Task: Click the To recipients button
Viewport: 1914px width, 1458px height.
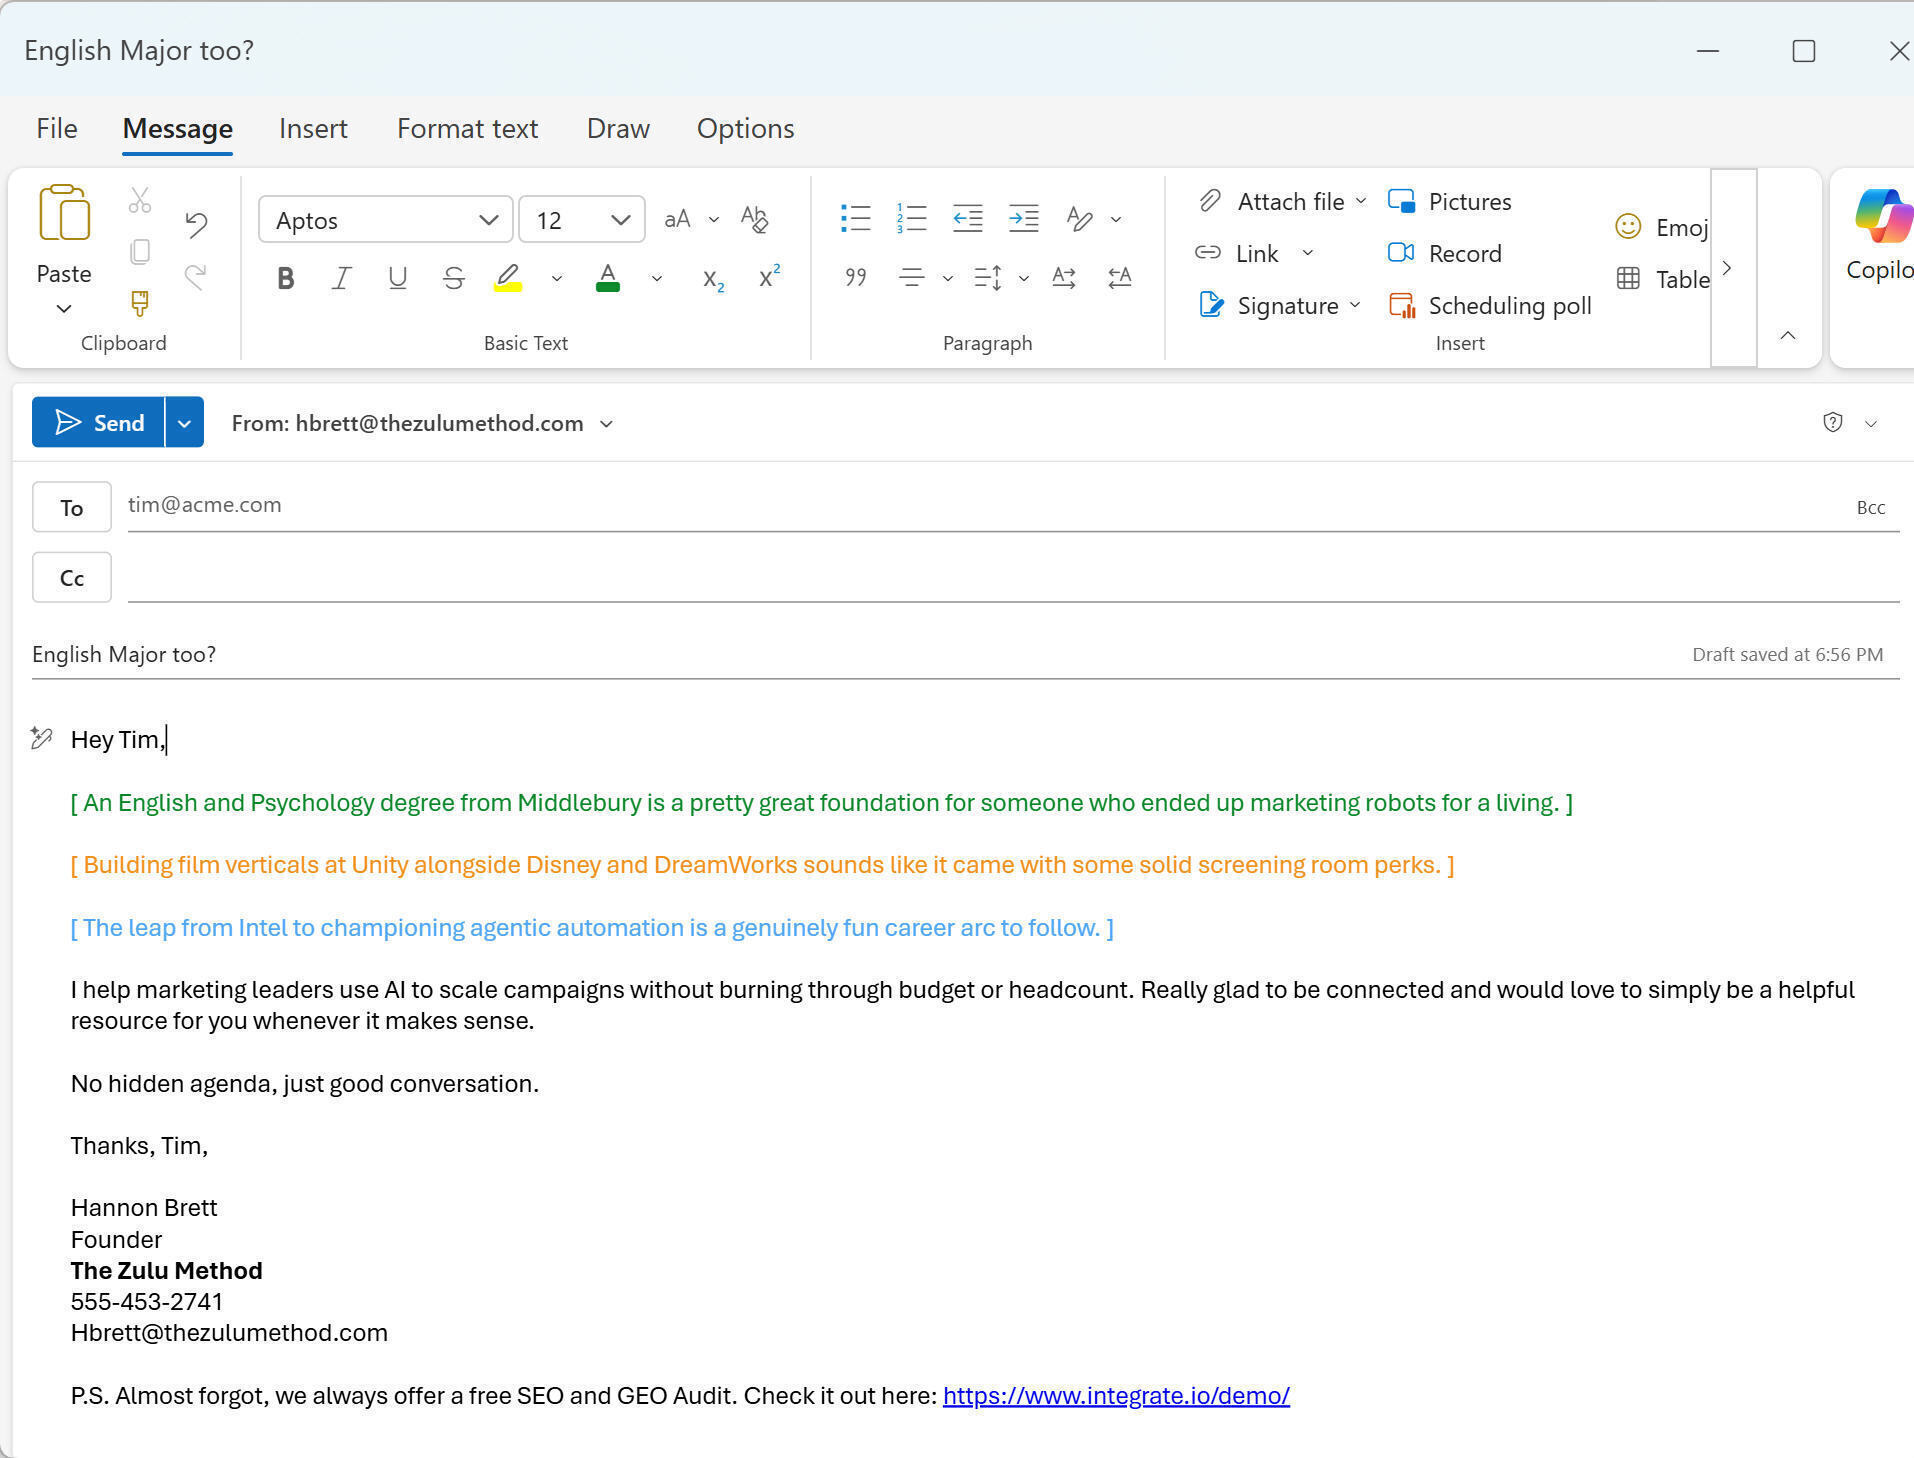Action: 72,507
